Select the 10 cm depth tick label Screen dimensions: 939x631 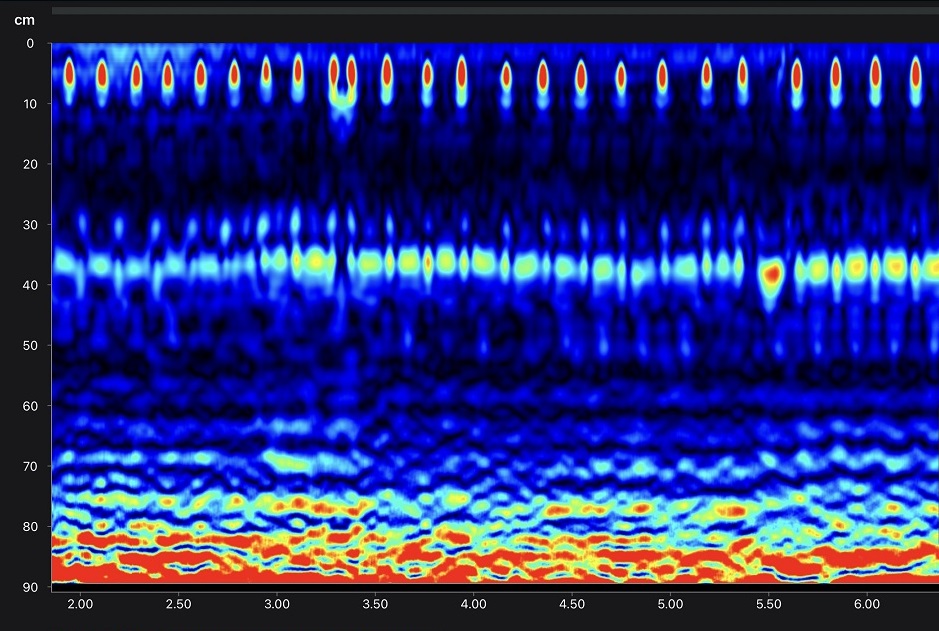point(28,104)
